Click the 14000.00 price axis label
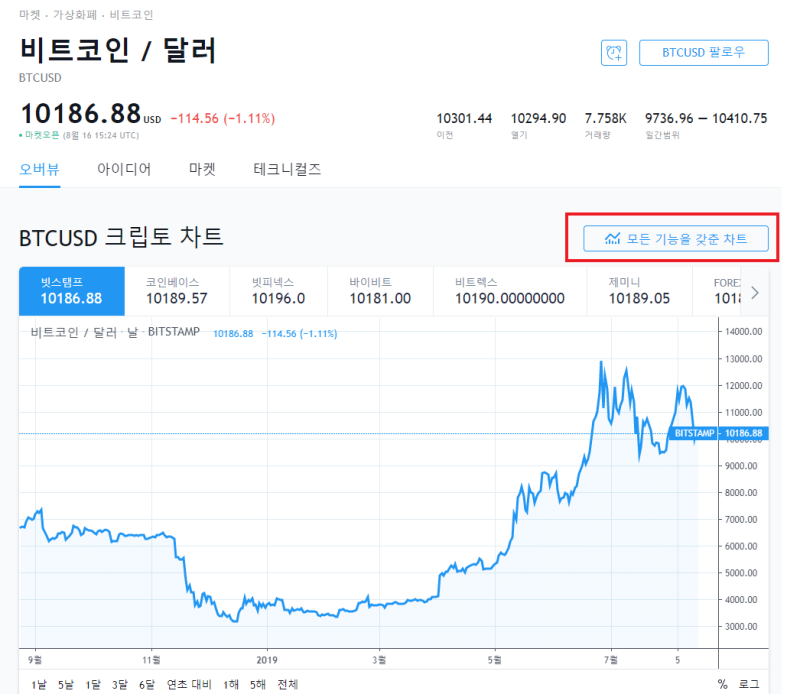The width and height of the screenshot is (800, 694). click(743, 332)
